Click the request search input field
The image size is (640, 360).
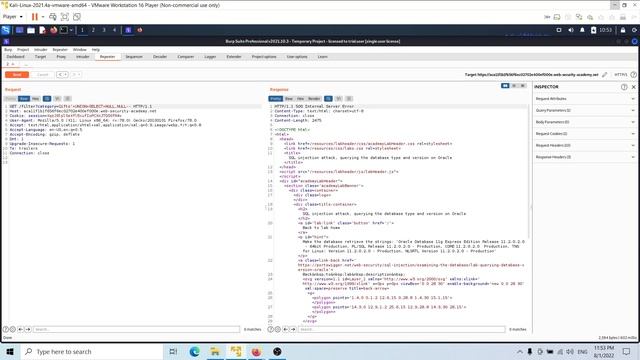[x=136, y=329]
